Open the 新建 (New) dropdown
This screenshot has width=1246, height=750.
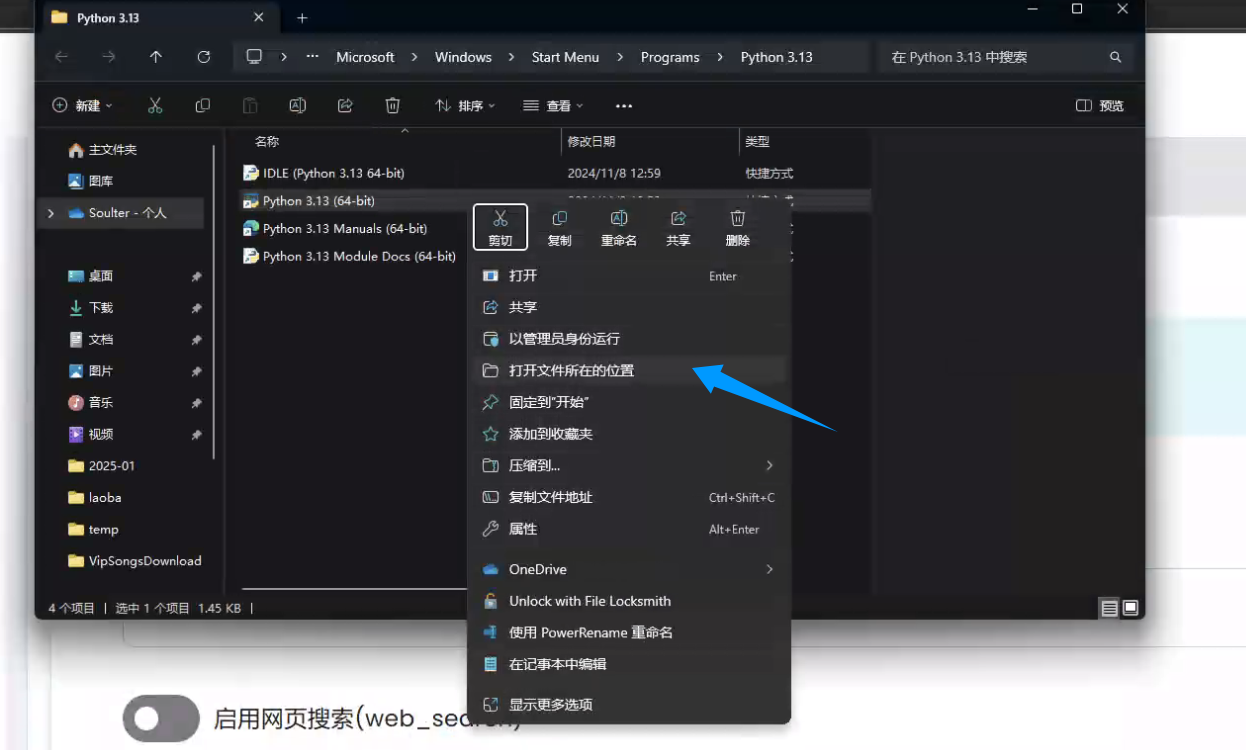[x=82, y=105]
